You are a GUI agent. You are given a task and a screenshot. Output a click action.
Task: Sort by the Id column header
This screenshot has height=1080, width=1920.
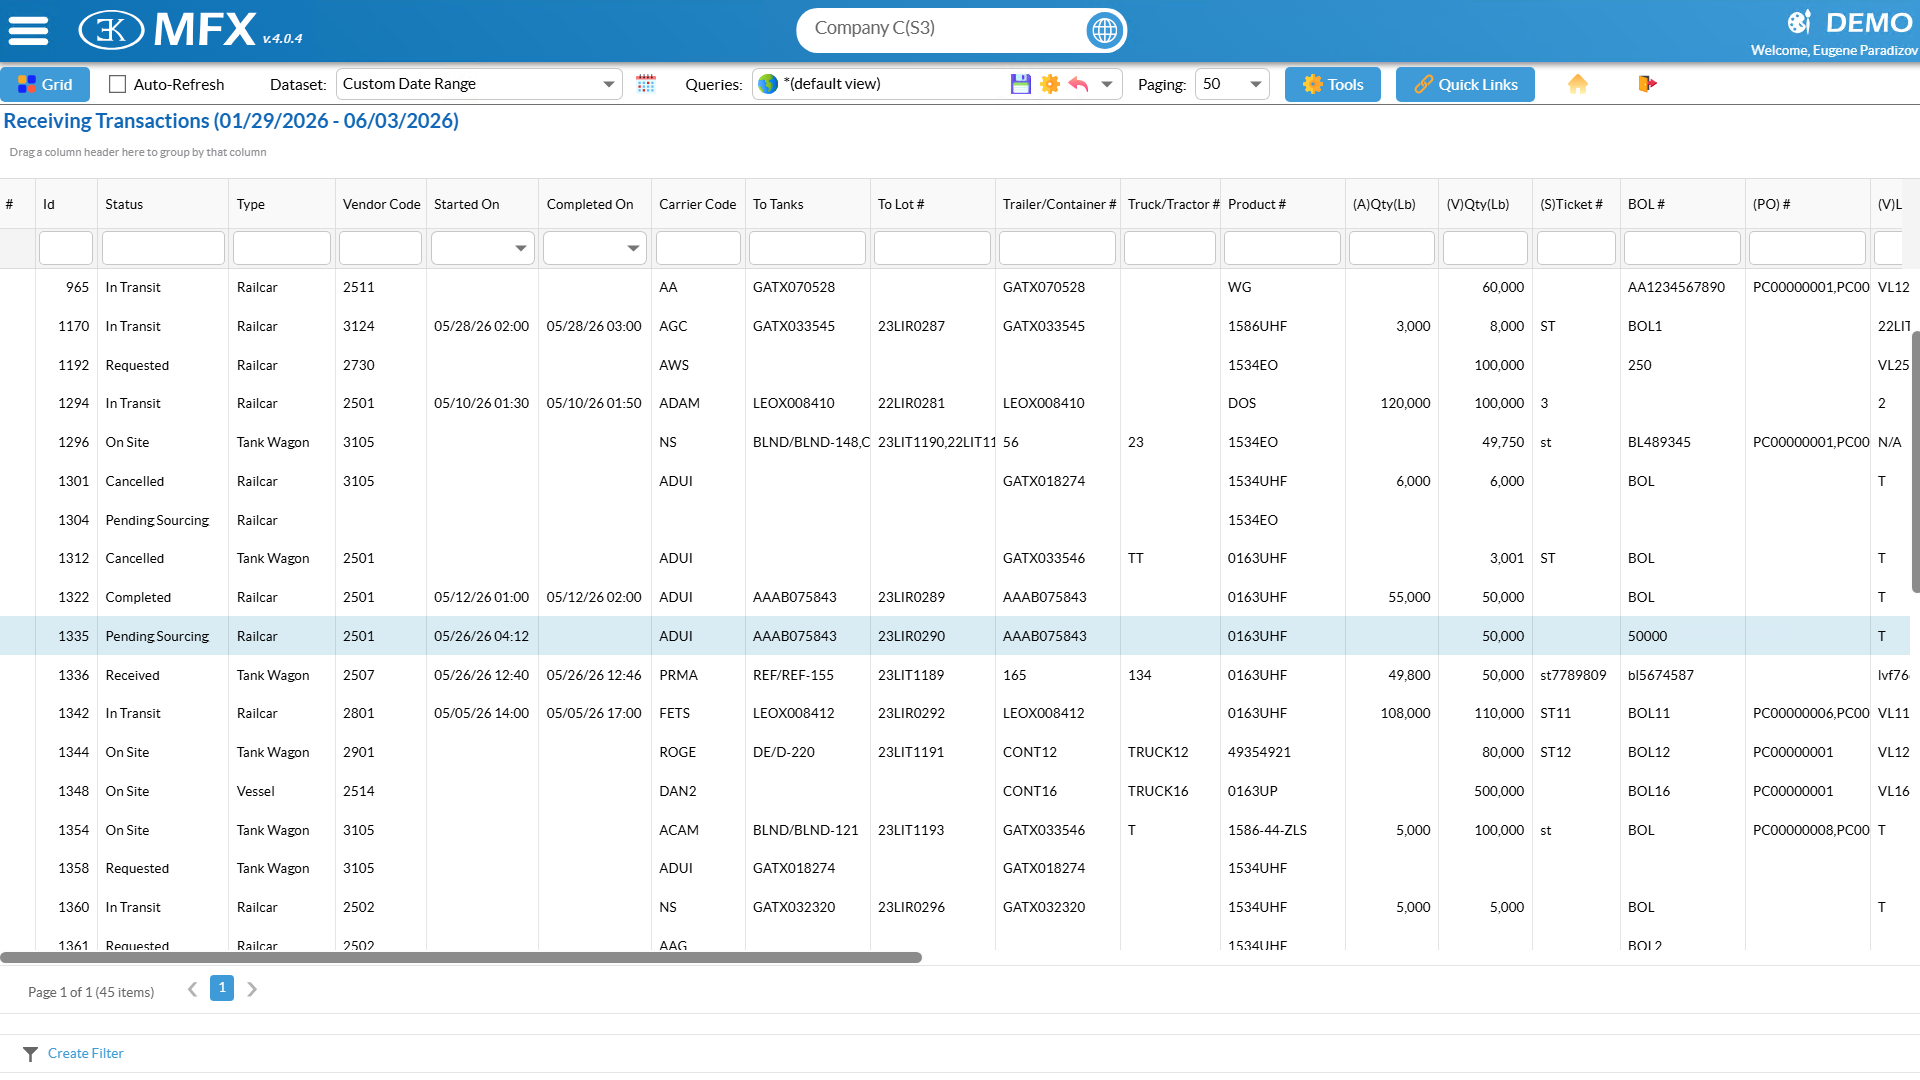click(66, 204)
